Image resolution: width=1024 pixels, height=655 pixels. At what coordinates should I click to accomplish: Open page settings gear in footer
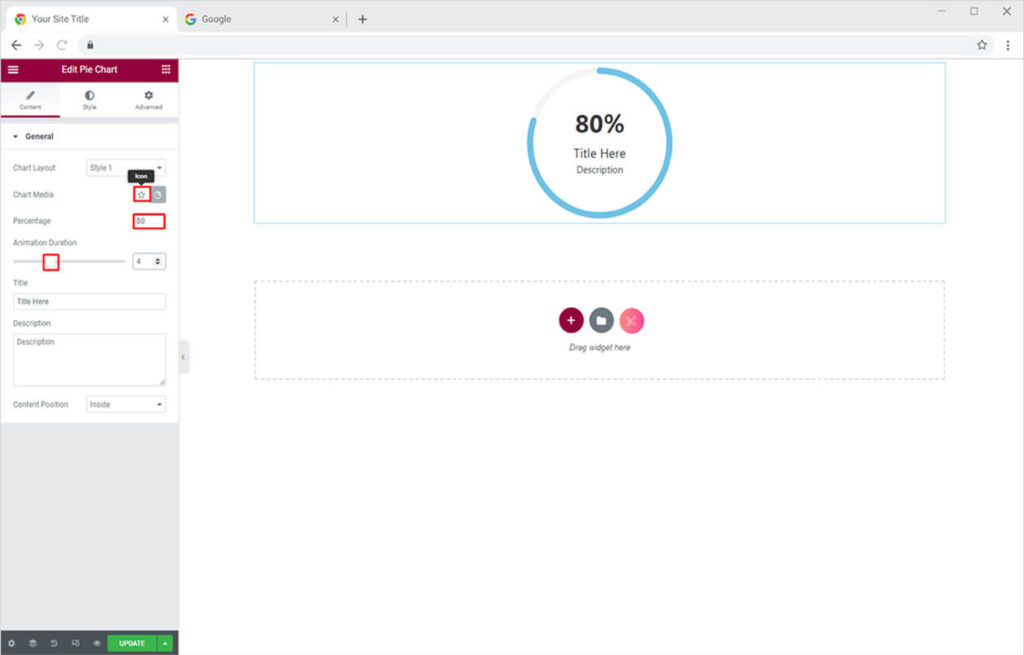11,643
